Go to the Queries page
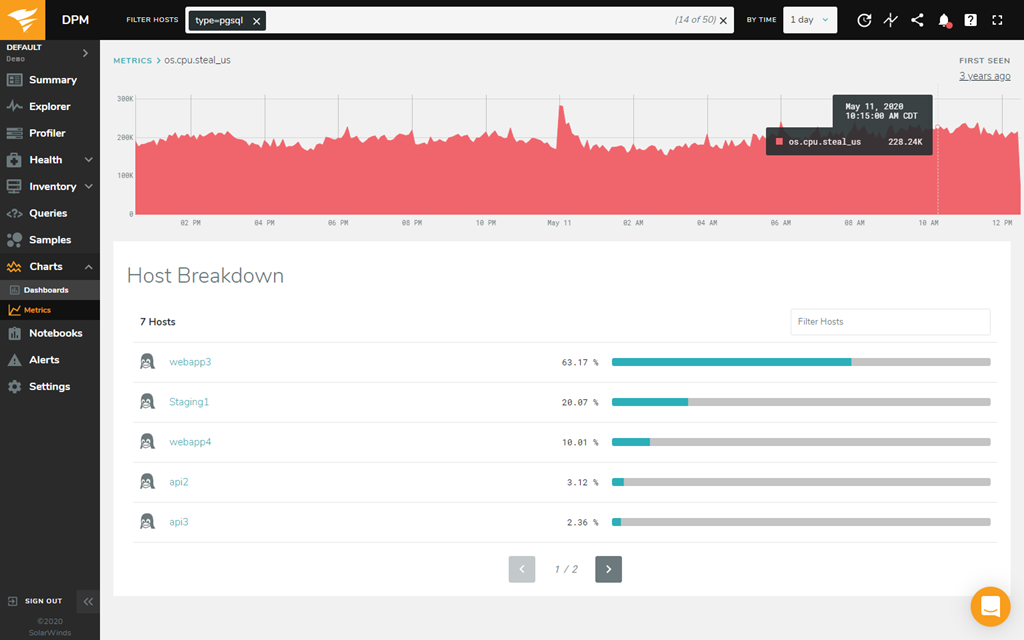Image resolution: width=1024 pixels, height=640 pixels. (47, 213)
